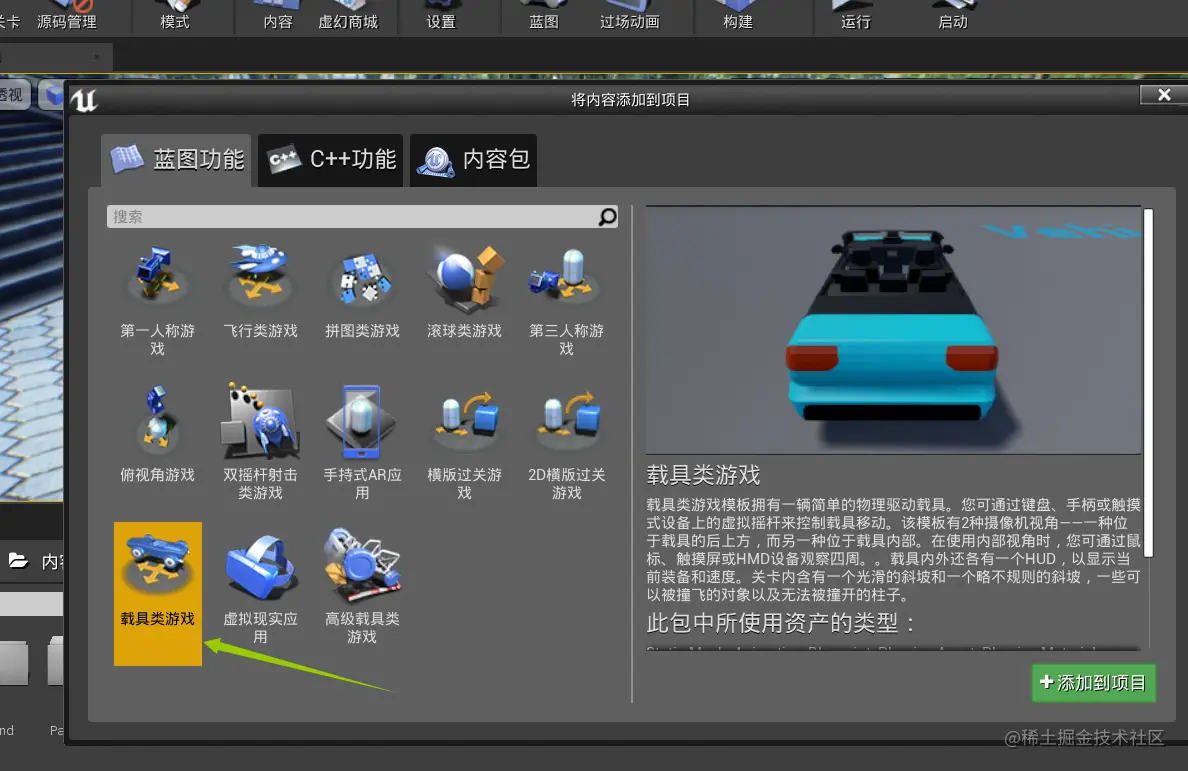Switch to the C++功能 tab
Viewport: 1188px width, 771px height.
point(330,160)
